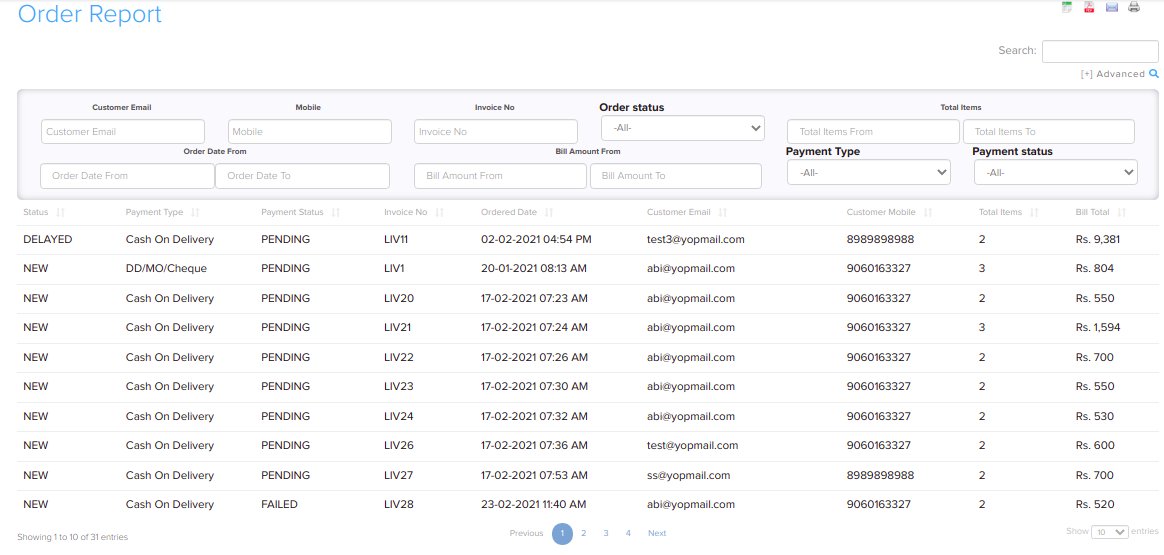This screenshot has width=1164, height=555.
Task: Click invoice number LIV28
Action: click(x=399, y=505)
